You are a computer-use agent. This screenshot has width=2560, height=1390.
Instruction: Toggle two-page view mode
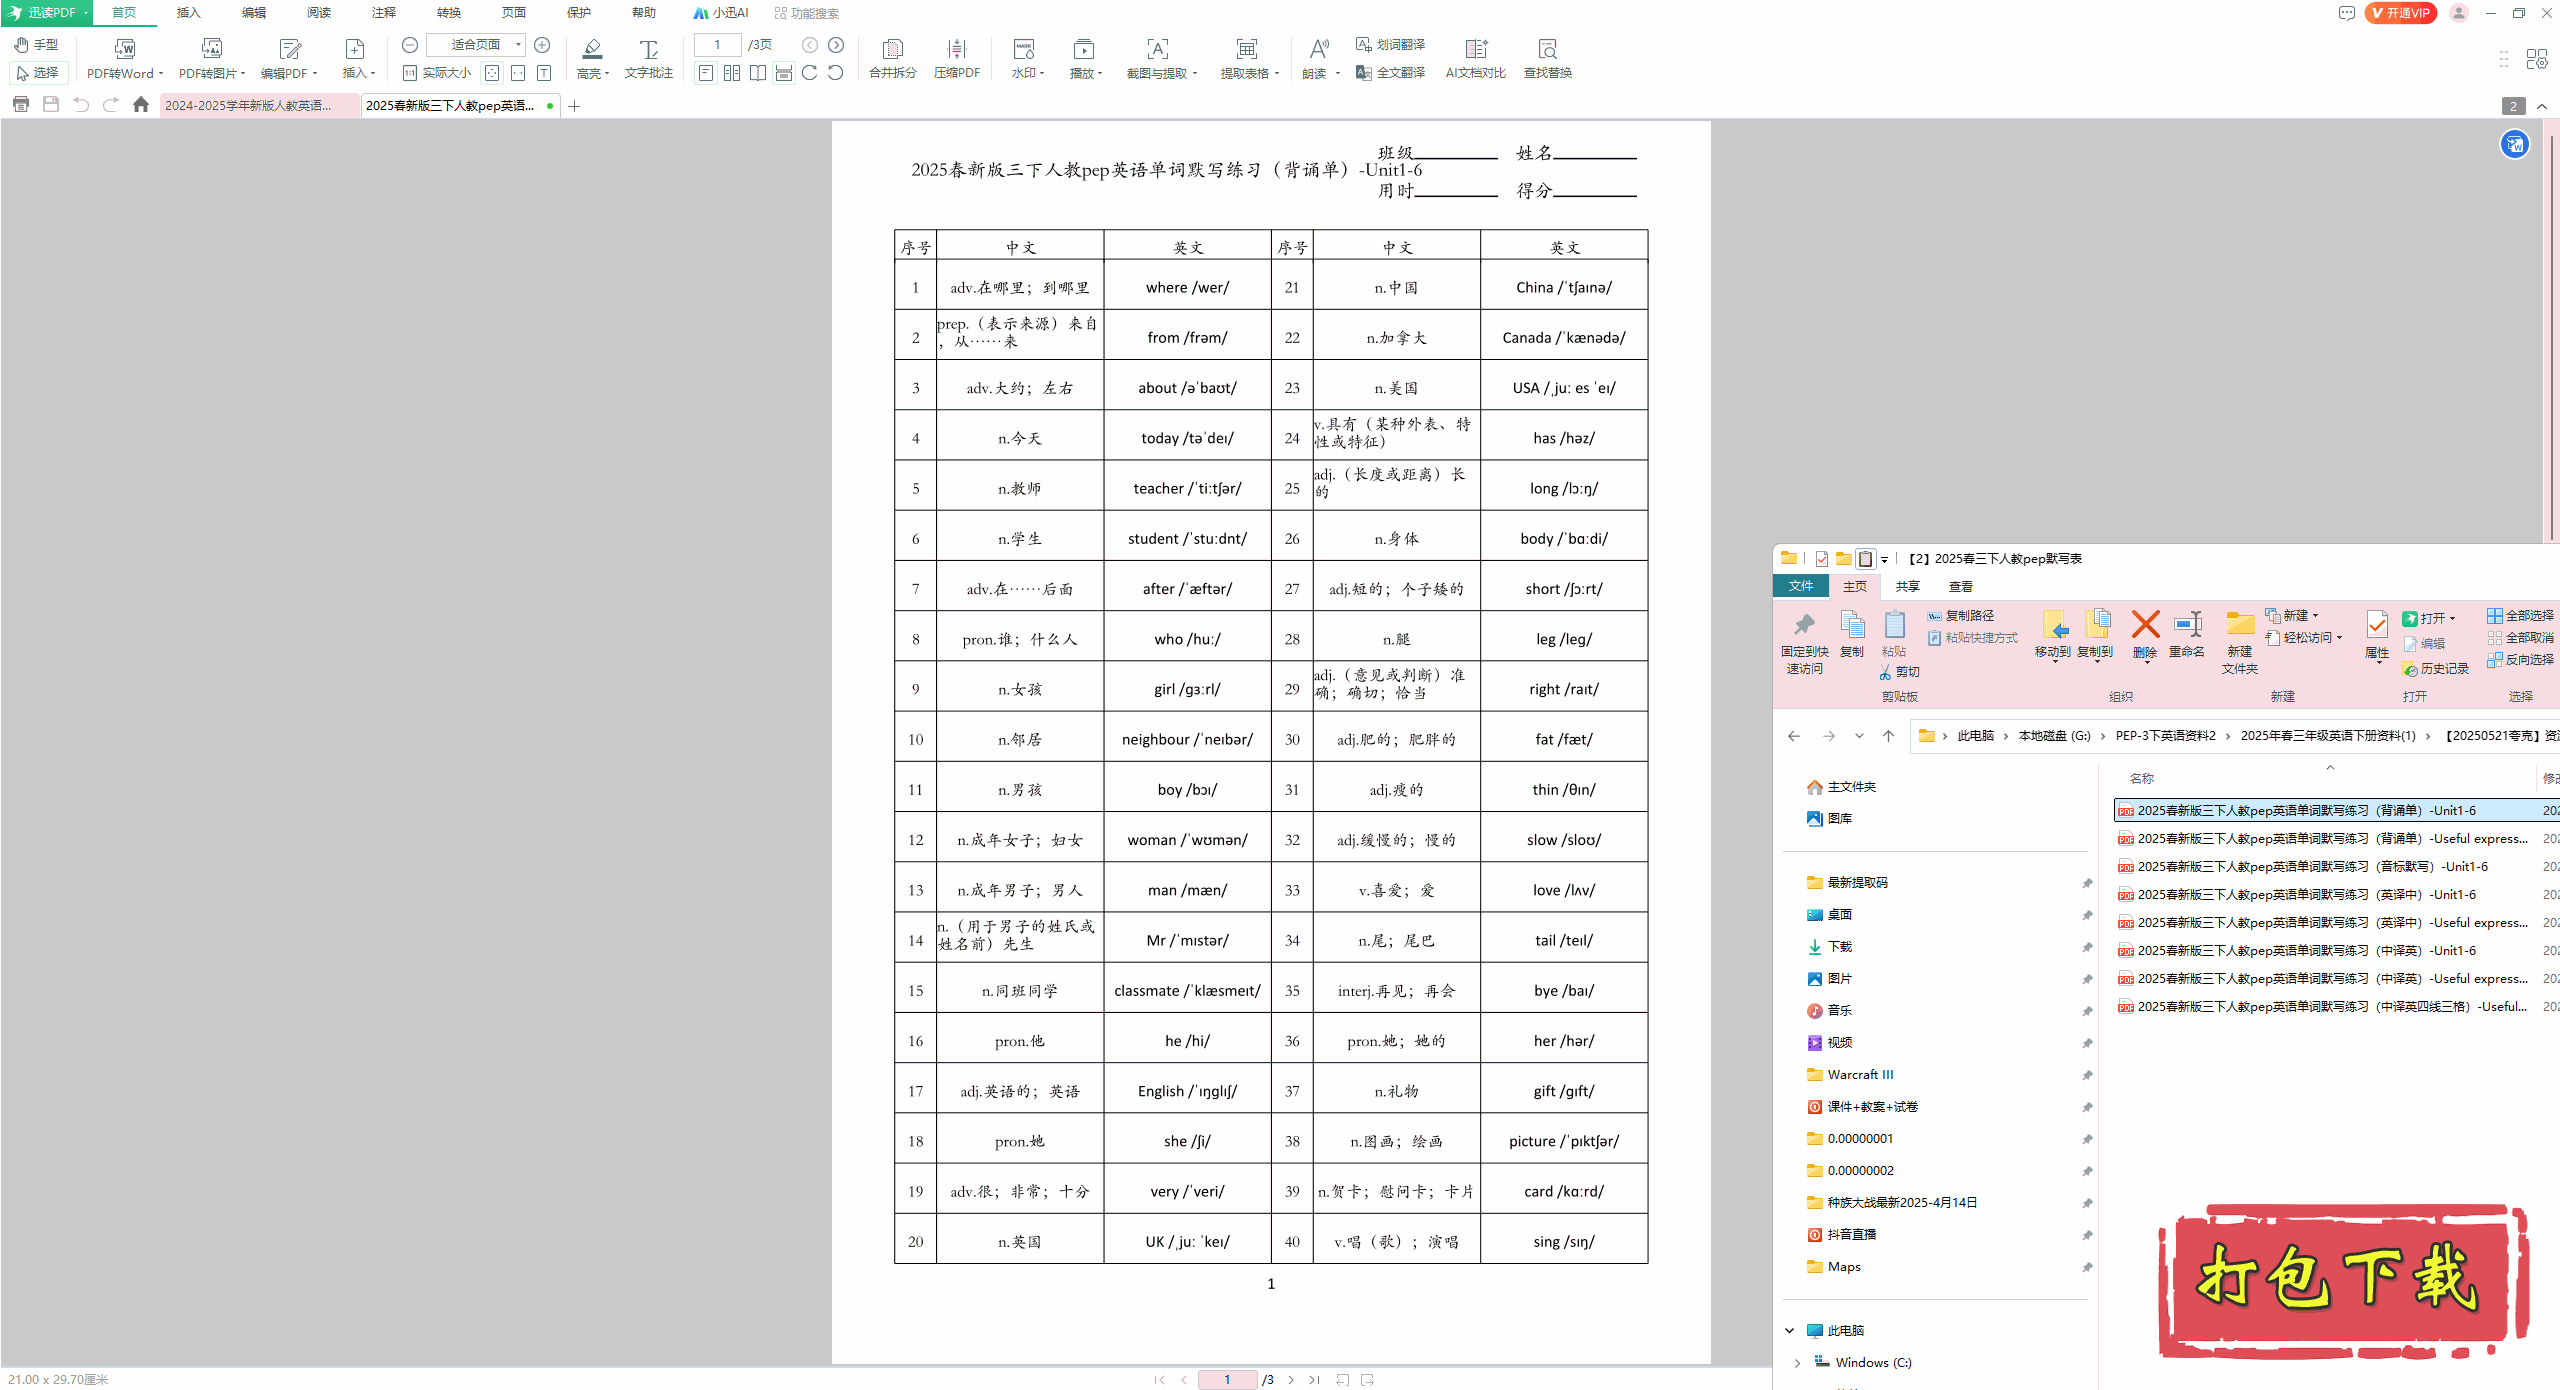point(732,73)
